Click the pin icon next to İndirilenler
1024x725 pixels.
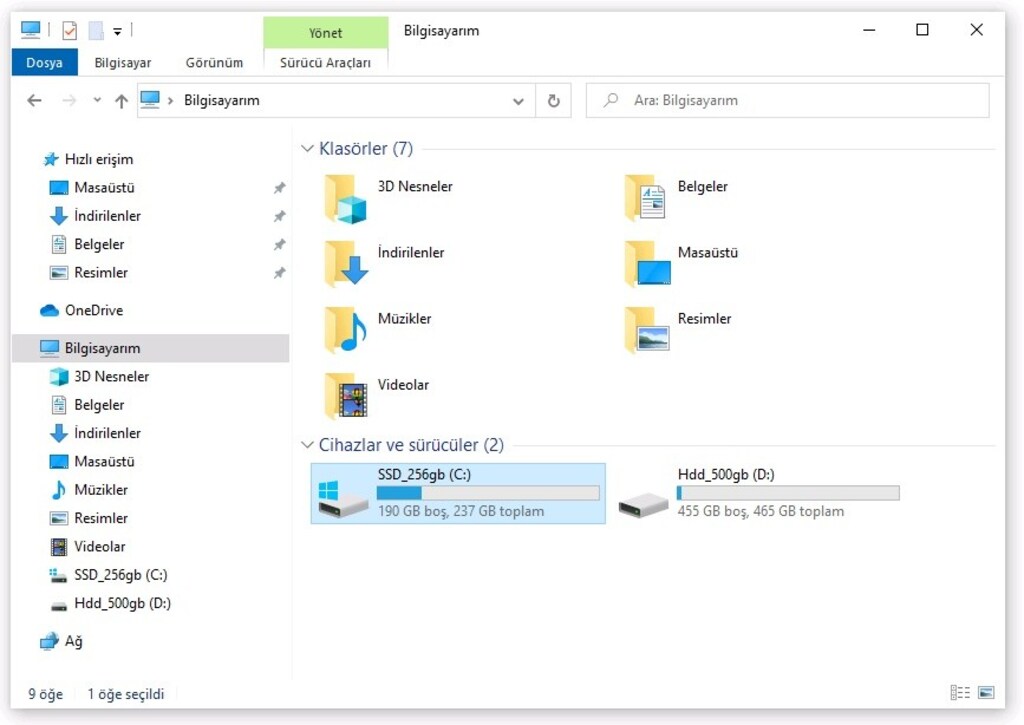(280, 216)
